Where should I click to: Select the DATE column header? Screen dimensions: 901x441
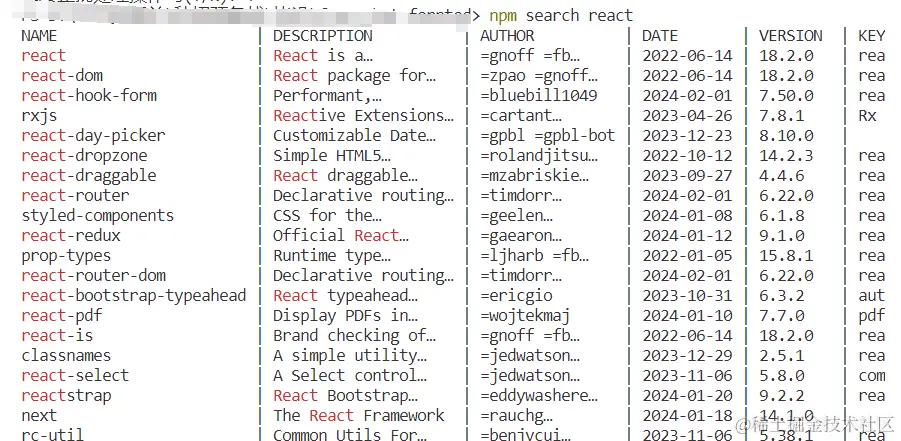point(660,36)
